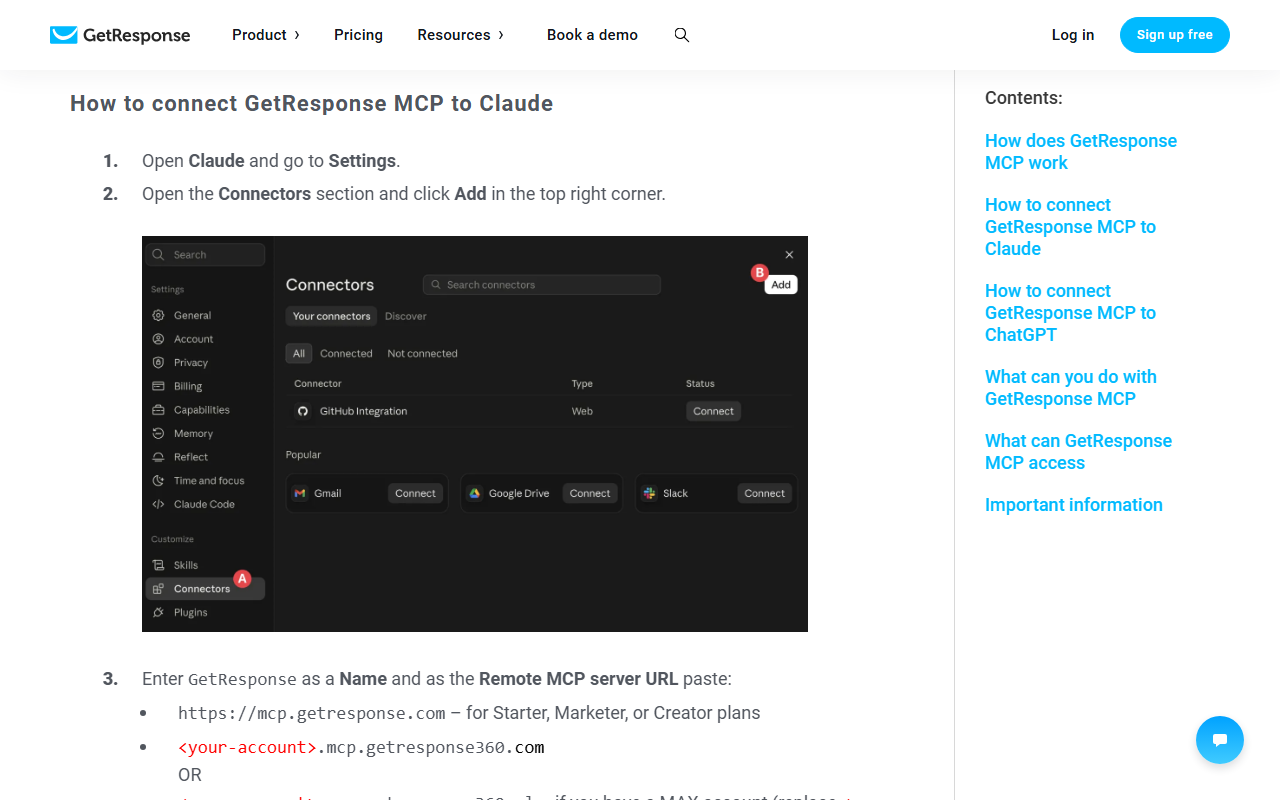Select the Contents link about connecting MCP to Claude
This screenshot has width=1280, height=800.
click(1070, 227)
